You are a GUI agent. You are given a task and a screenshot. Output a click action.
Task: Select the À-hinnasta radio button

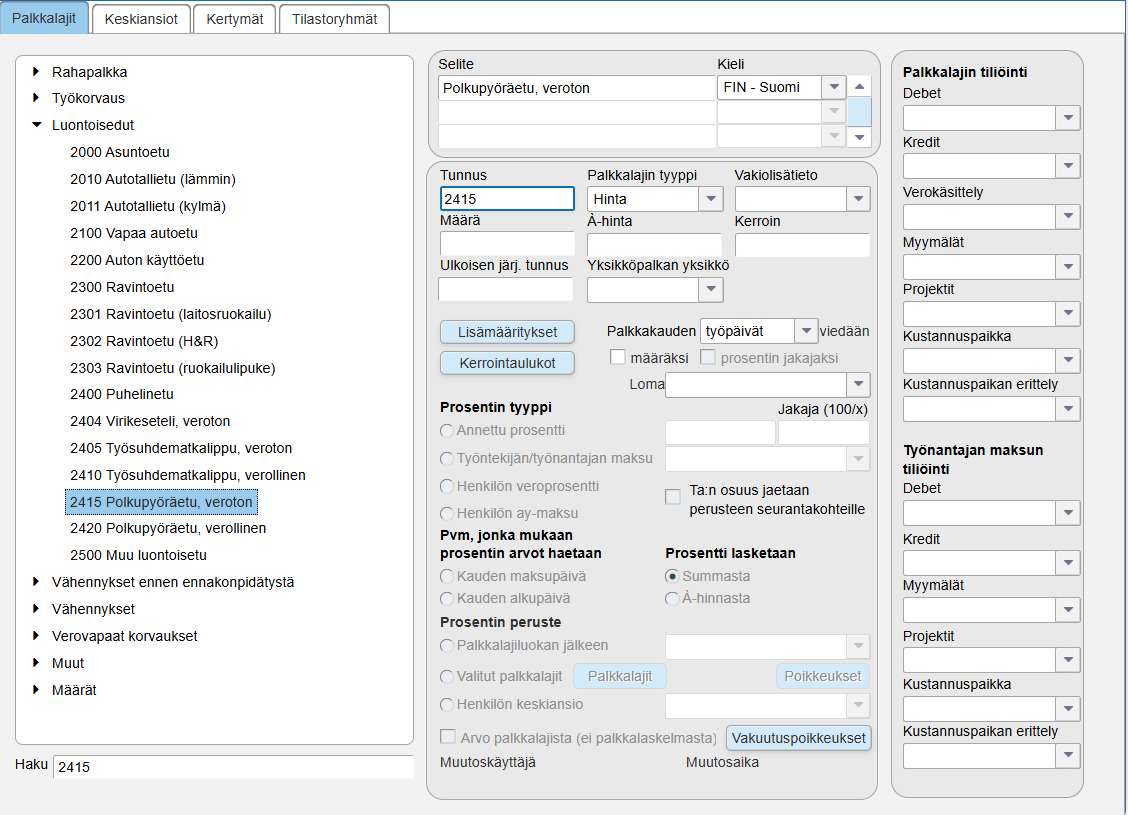pos(672,598)
